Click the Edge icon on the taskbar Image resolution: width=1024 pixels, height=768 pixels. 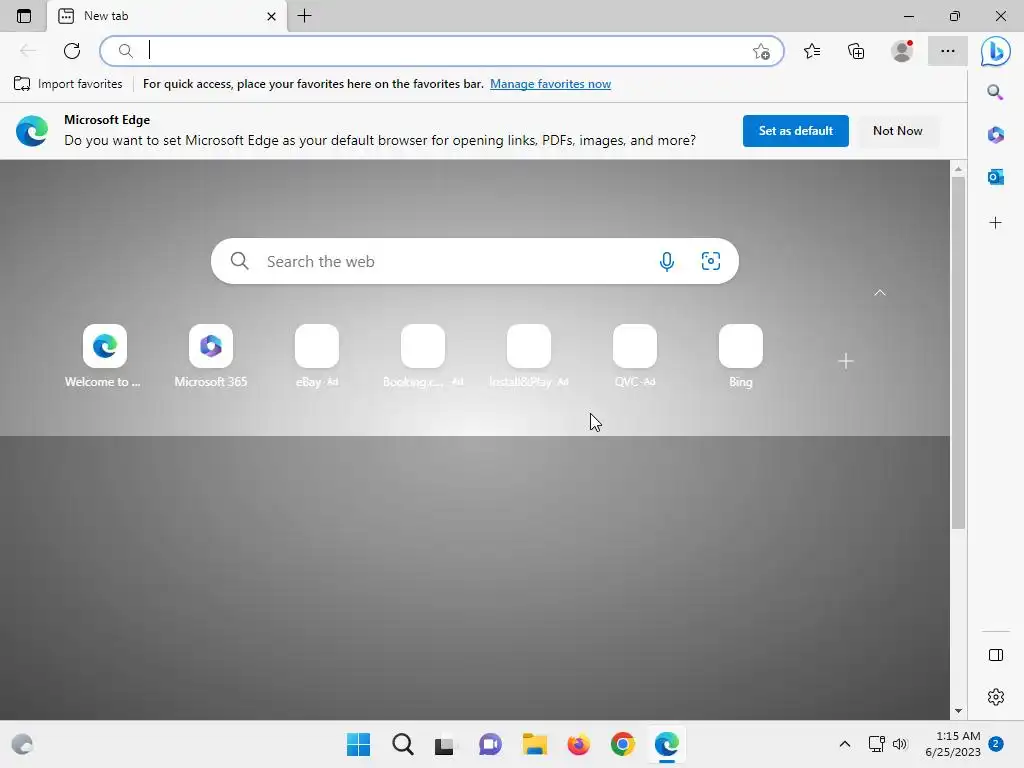[x=667, y=744]
